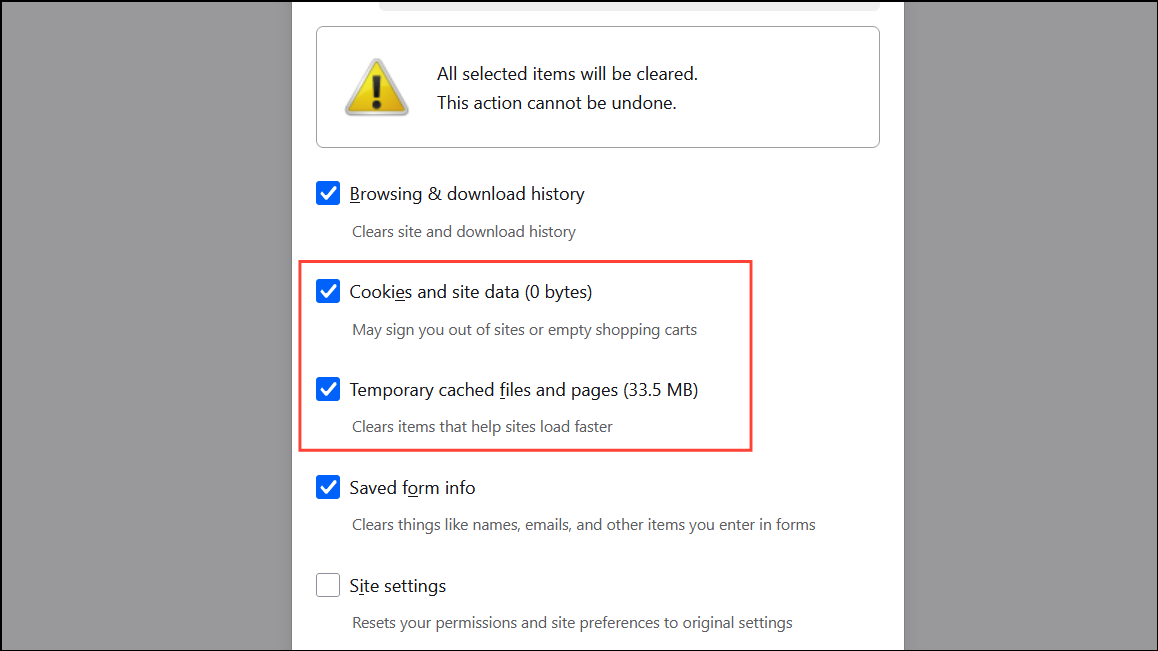
Task: Click the 'Clears things like names, emails' description
Action: click(583, 525)
